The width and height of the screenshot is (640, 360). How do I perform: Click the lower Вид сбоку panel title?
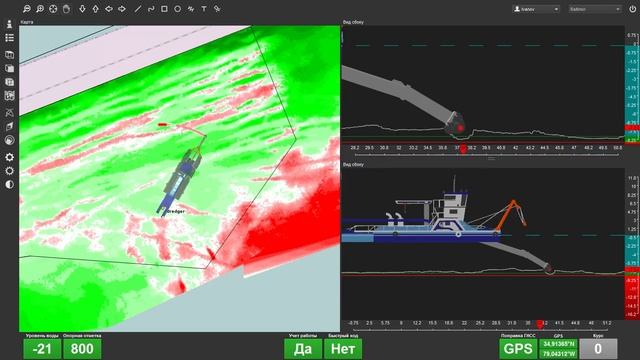[x=353, y=164]
